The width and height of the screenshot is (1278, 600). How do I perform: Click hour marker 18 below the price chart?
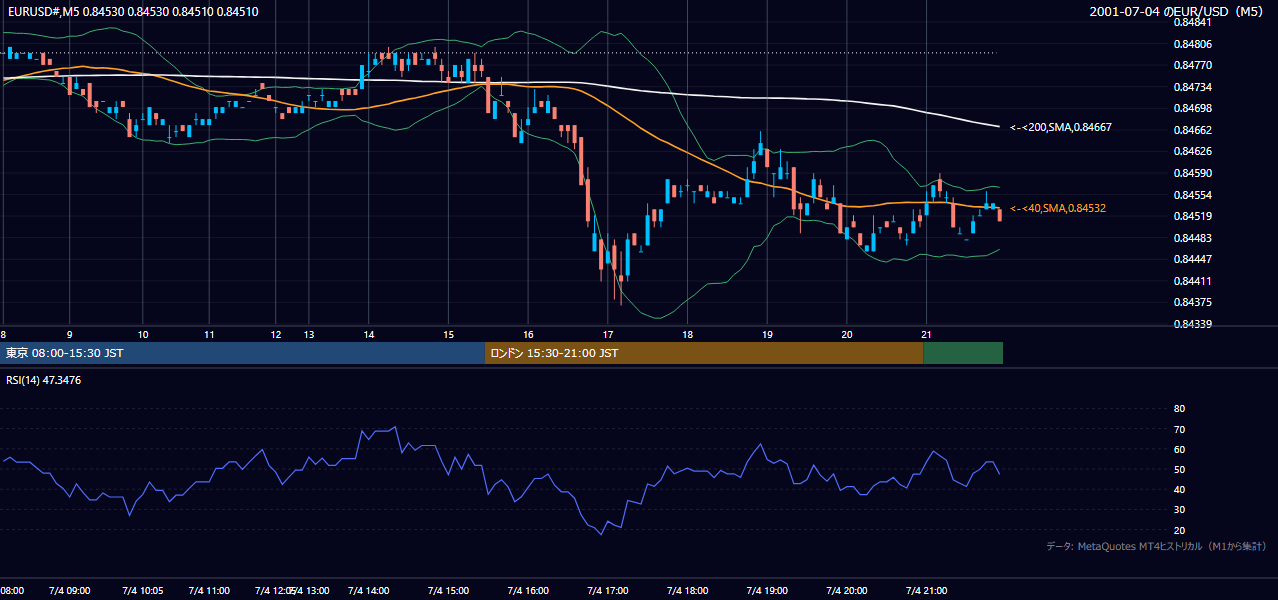(x=687, y=335)
